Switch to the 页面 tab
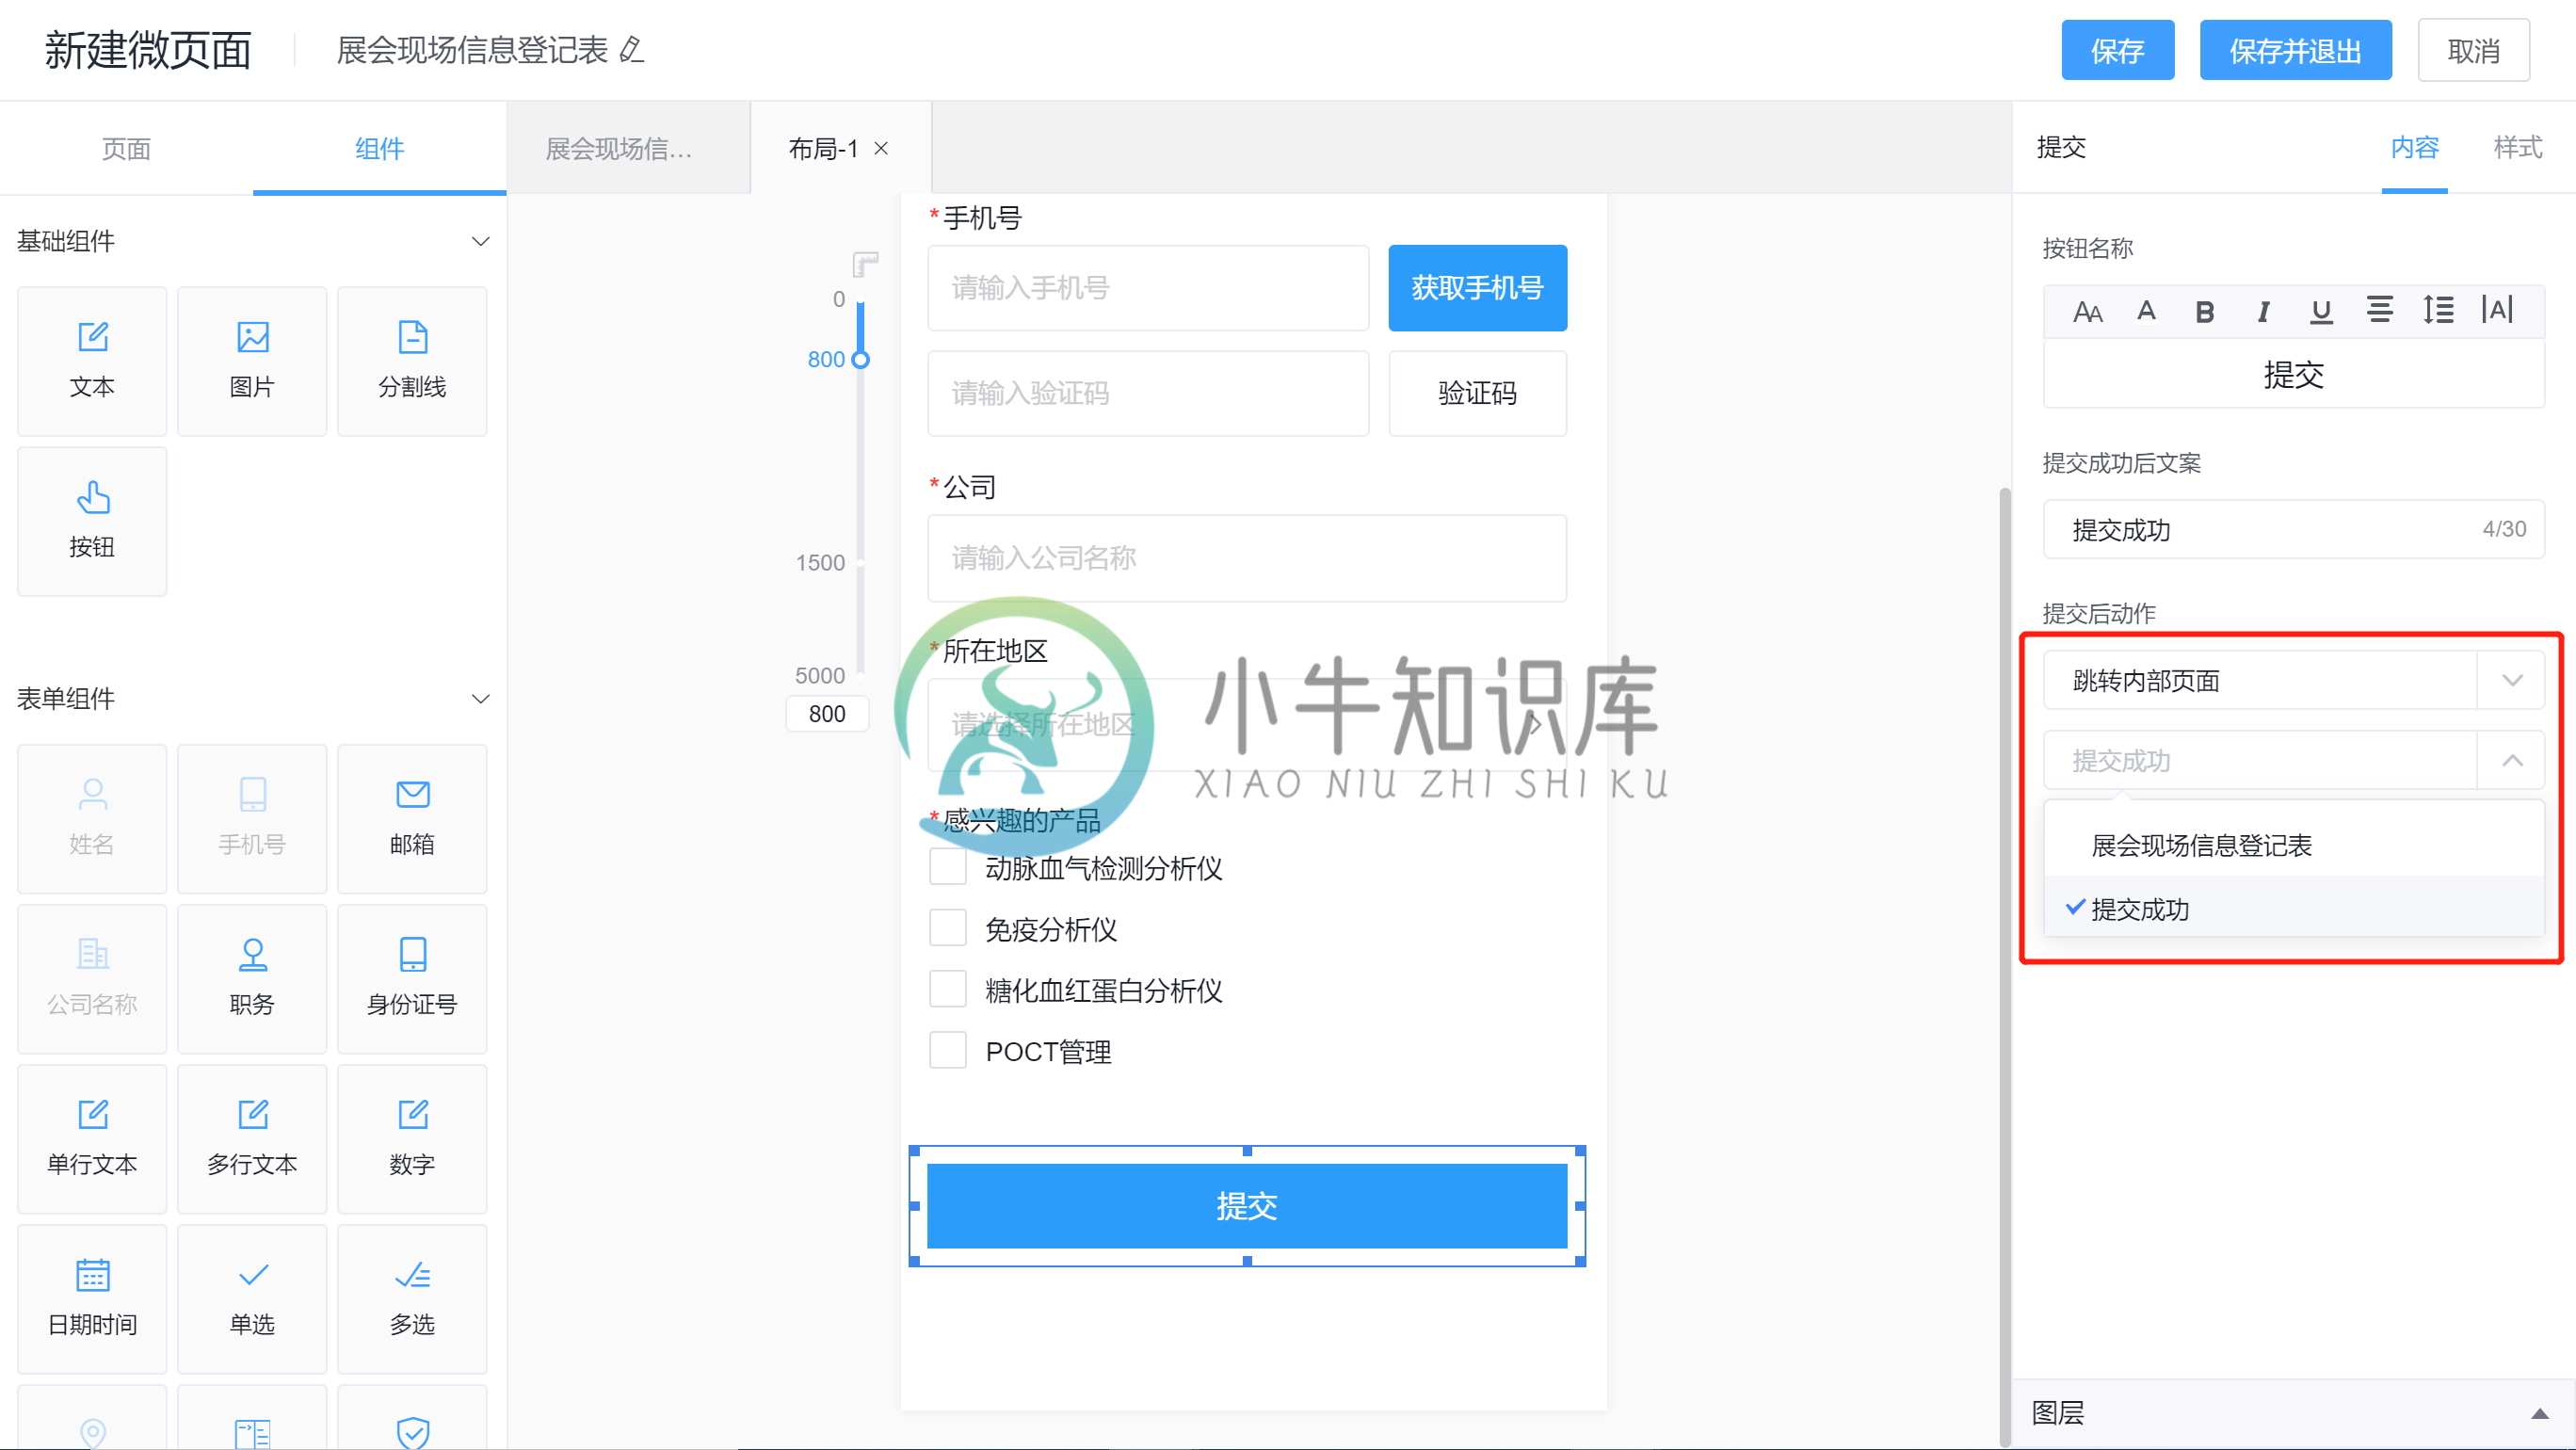The width and height of the screenshot is (2576, 1450). [126, 148]
